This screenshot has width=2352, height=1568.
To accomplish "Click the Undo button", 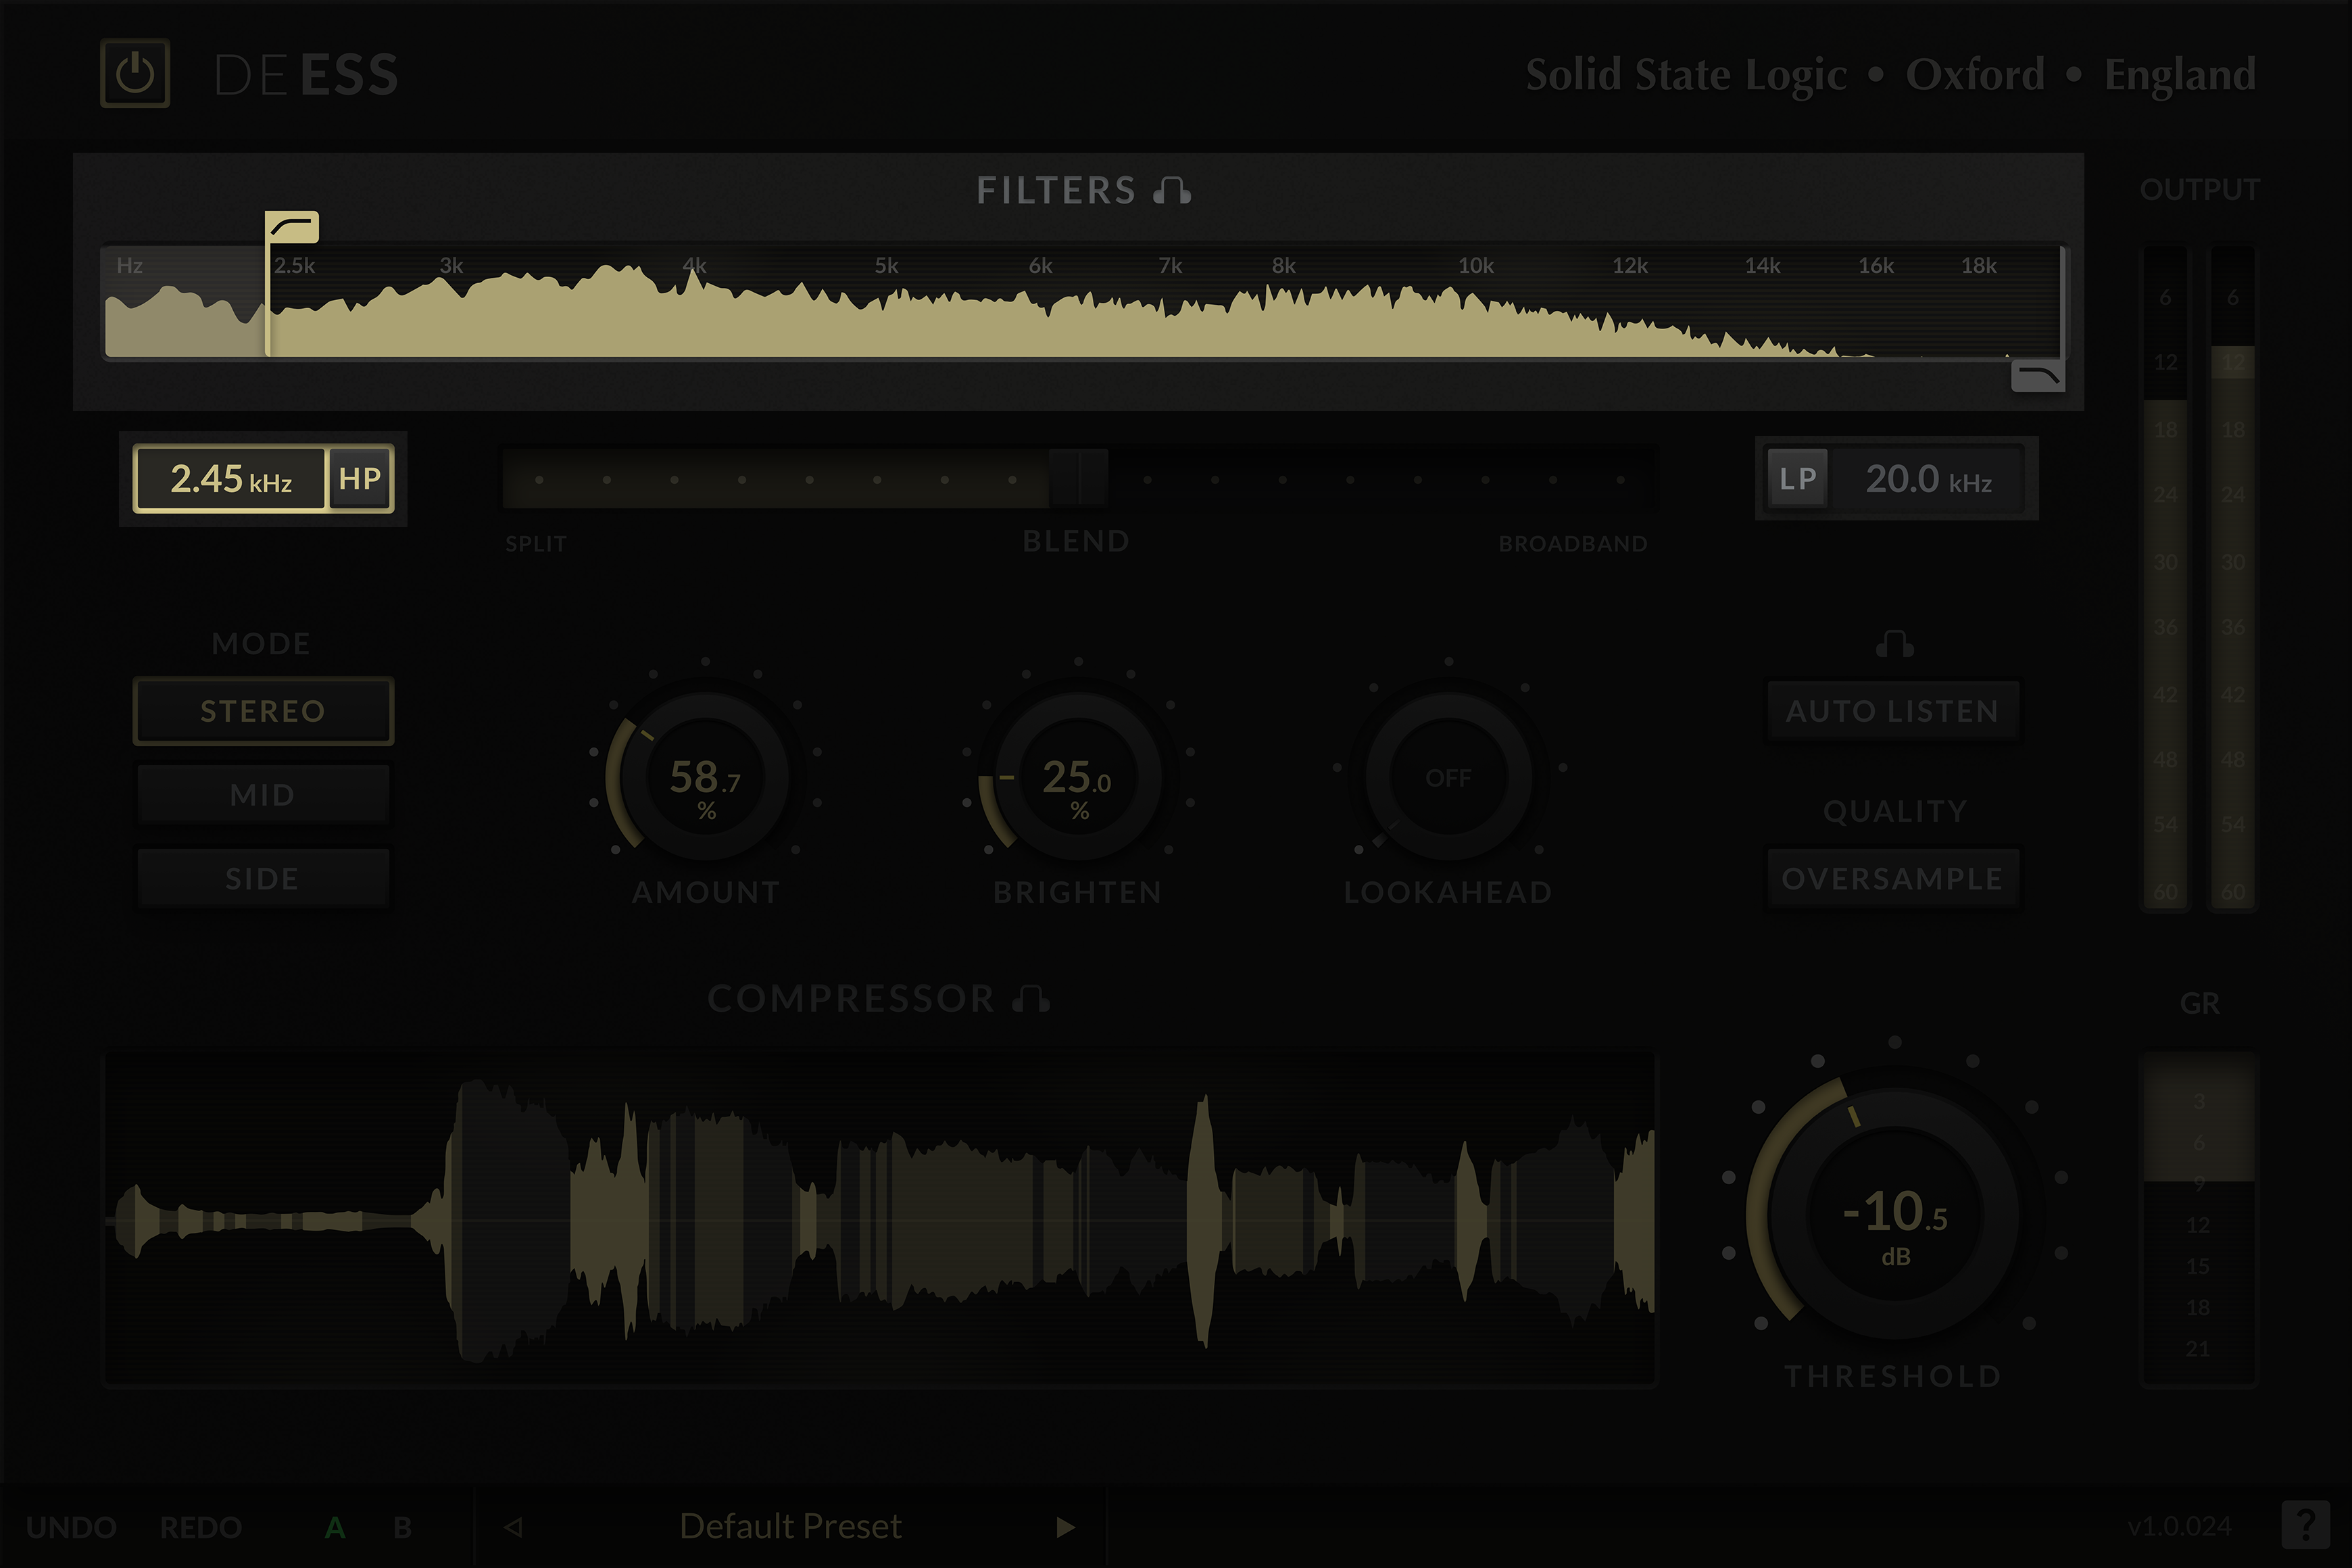I will tap(71, 1528).
